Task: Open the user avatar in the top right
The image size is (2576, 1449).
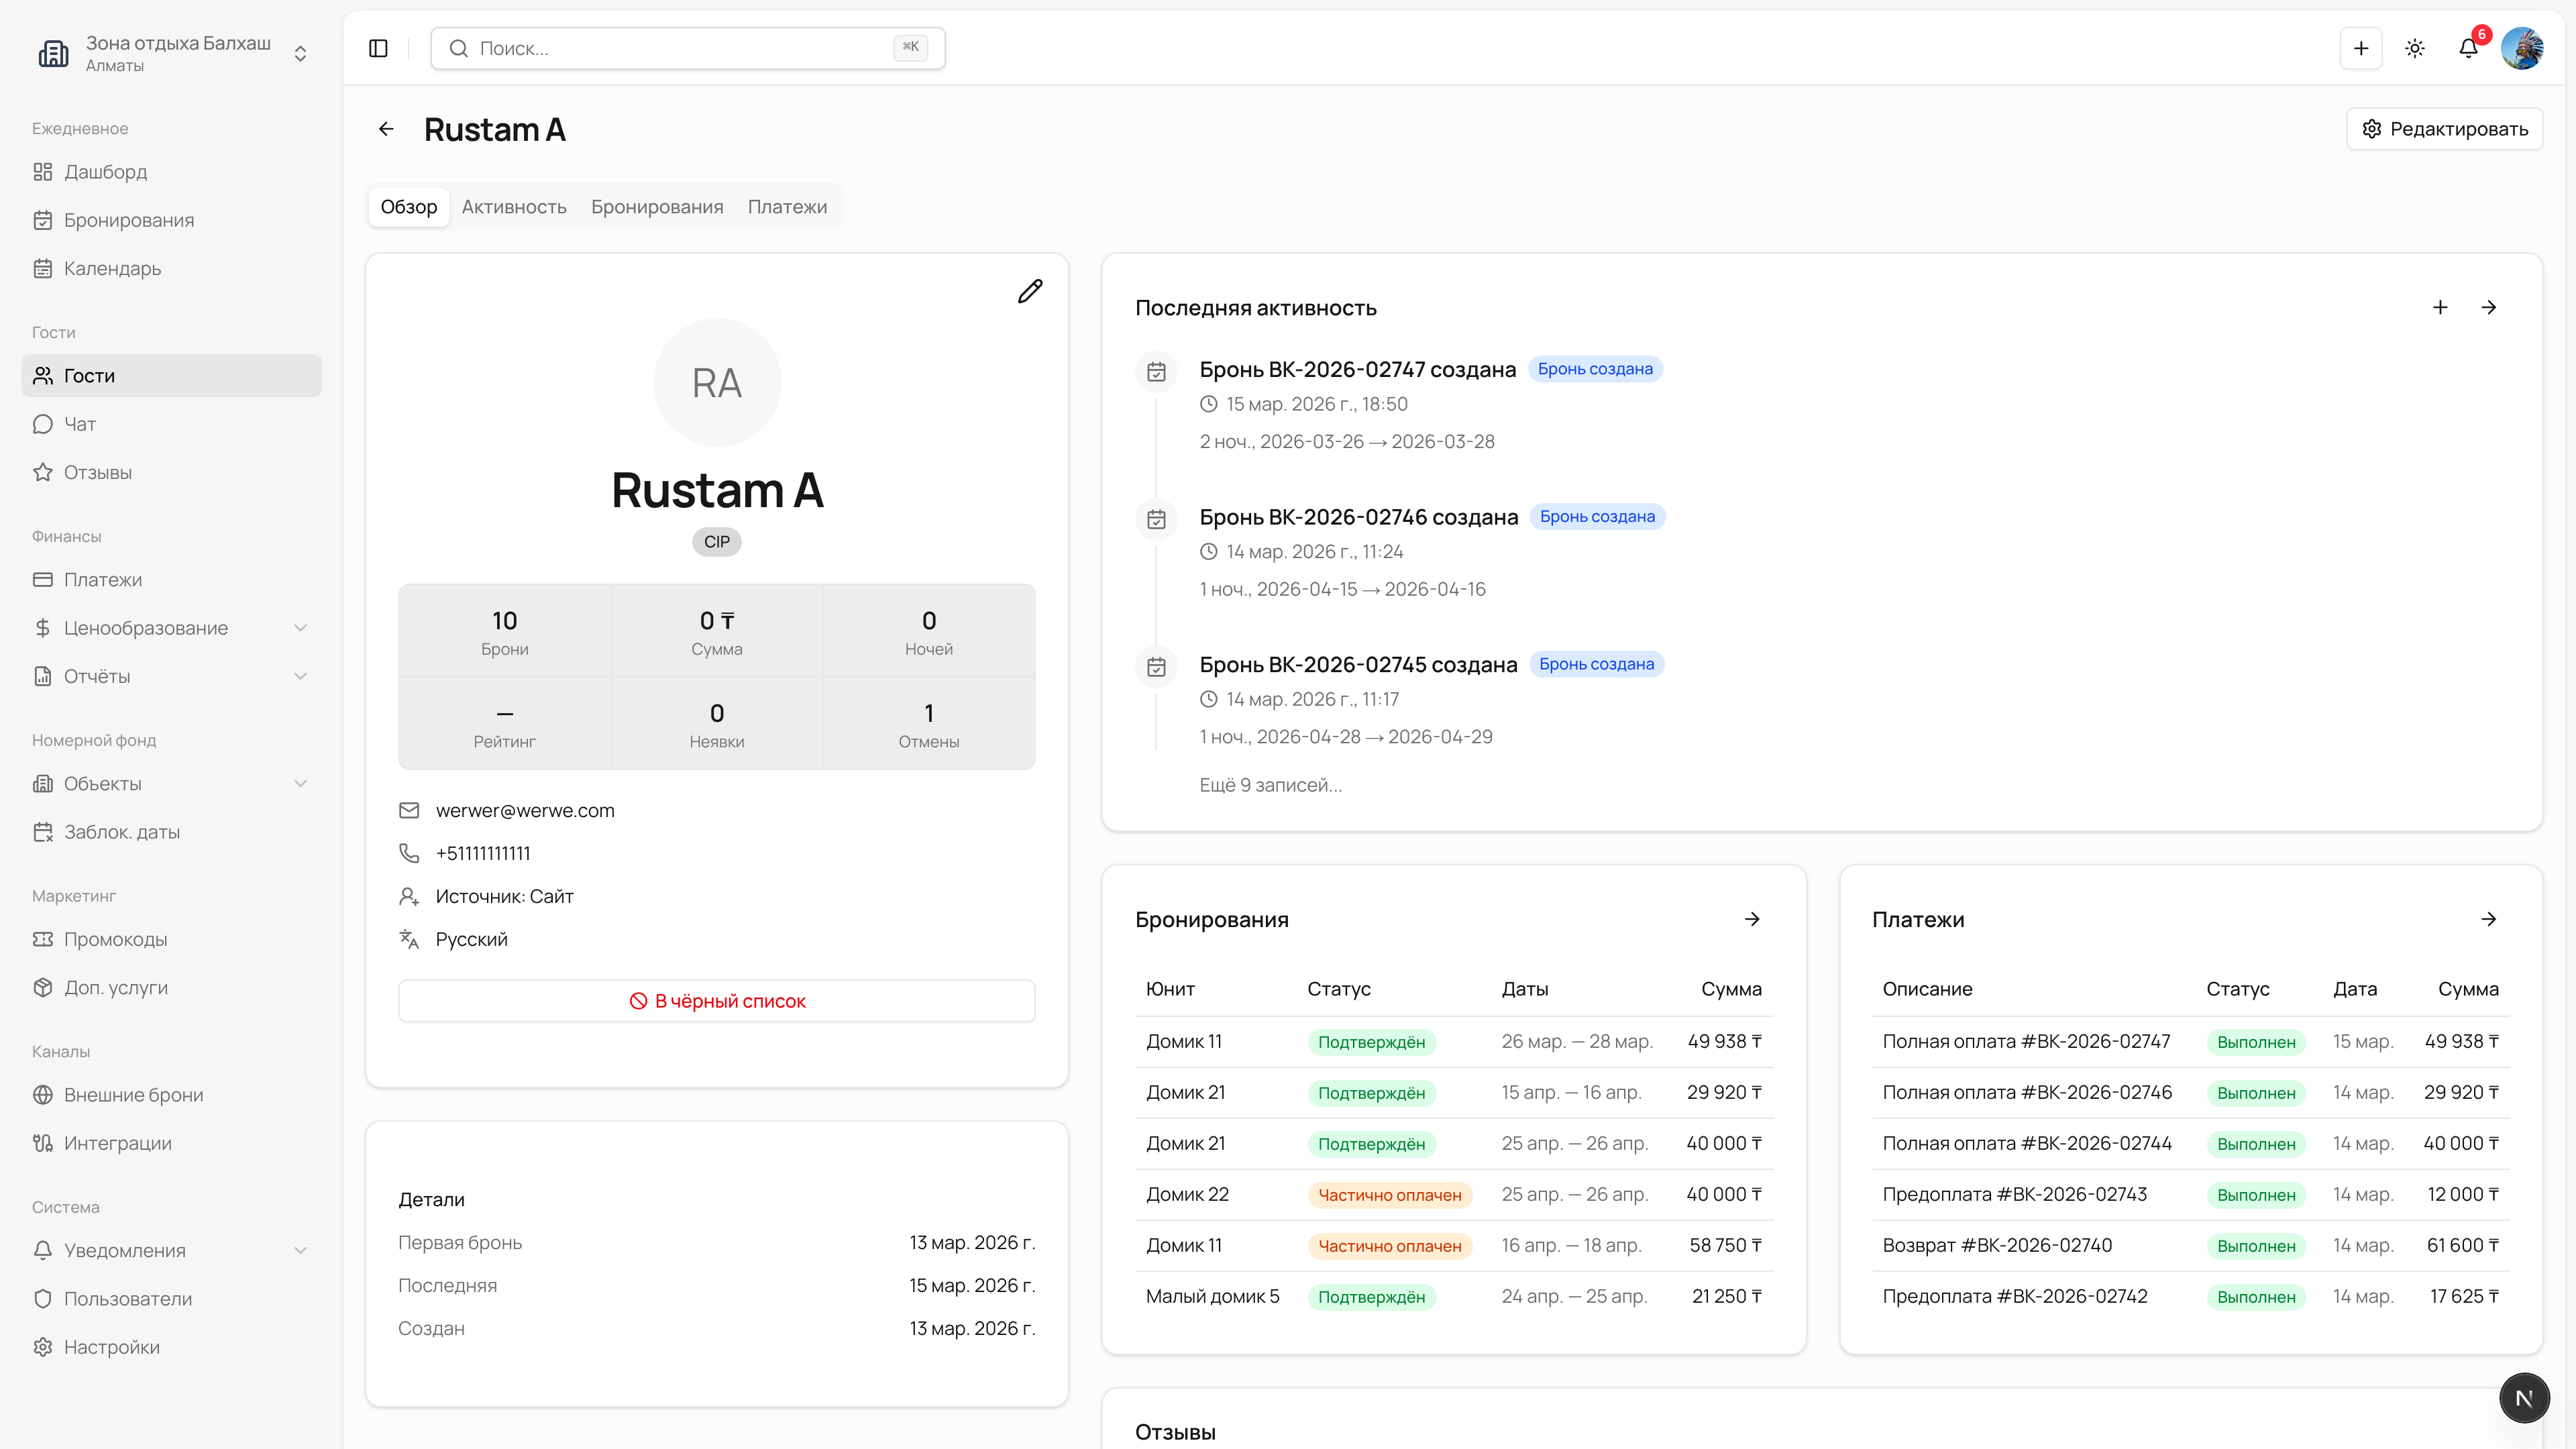Action: (x=2522, y=48)
